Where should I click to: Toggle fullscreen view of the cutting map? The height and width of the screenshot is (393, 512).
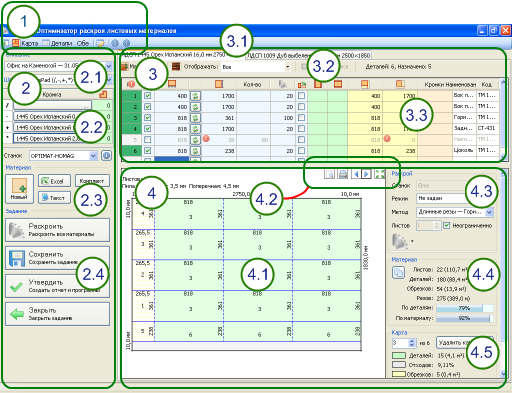point(379,174)
